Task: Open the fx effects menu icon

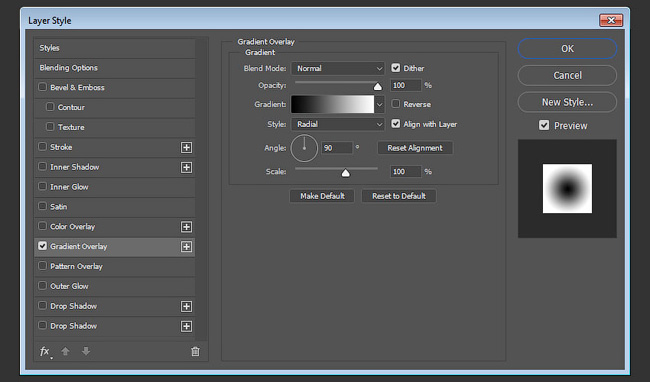Action: [x=45, y=352]
